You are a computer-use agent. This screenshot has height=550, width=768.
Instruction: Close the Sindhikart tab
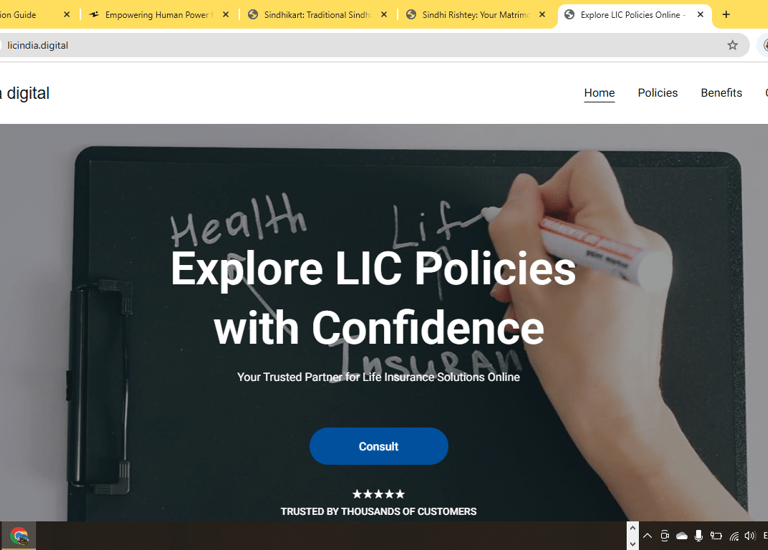(x=384, y=15)
